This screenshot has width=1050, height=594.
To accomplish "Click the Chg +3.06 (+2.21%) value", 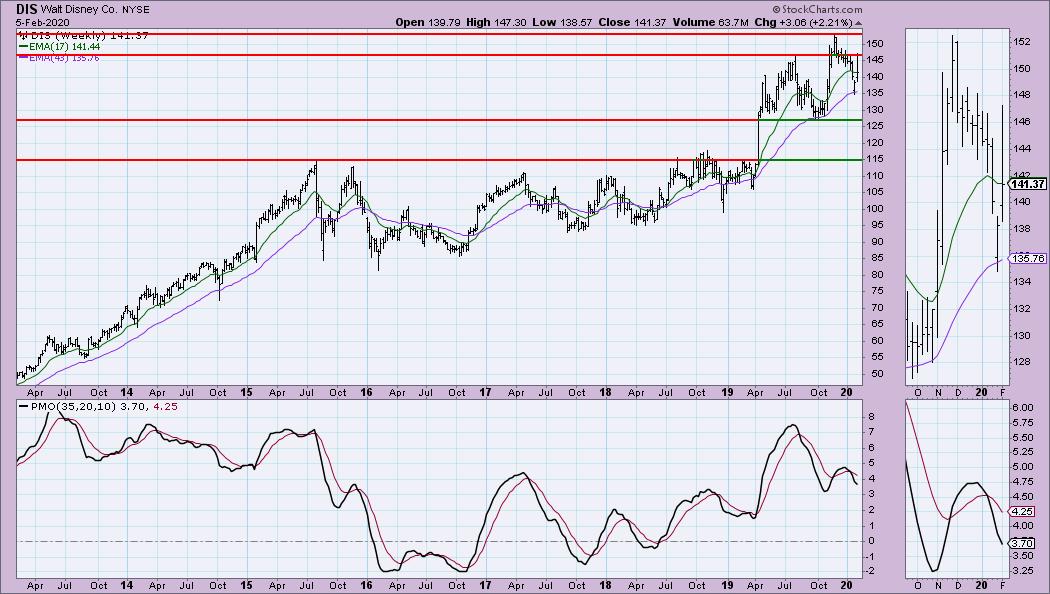I will [x=803, y=22].
